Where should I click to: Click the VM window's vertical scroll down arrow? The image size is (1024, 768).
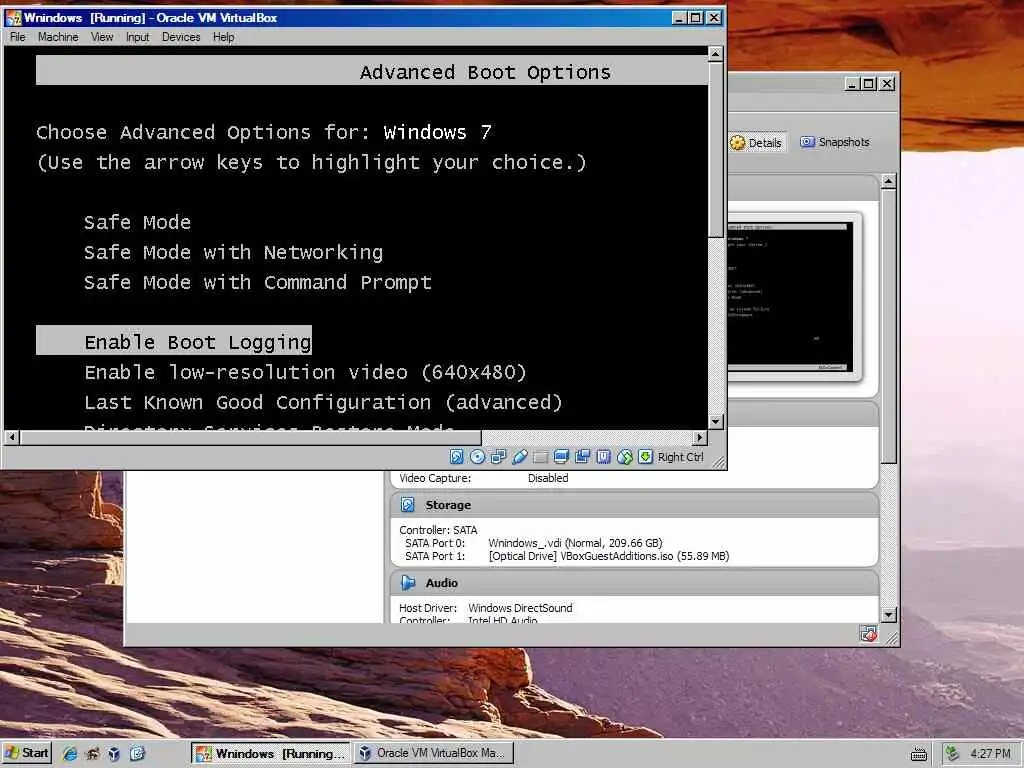point(716,422)
